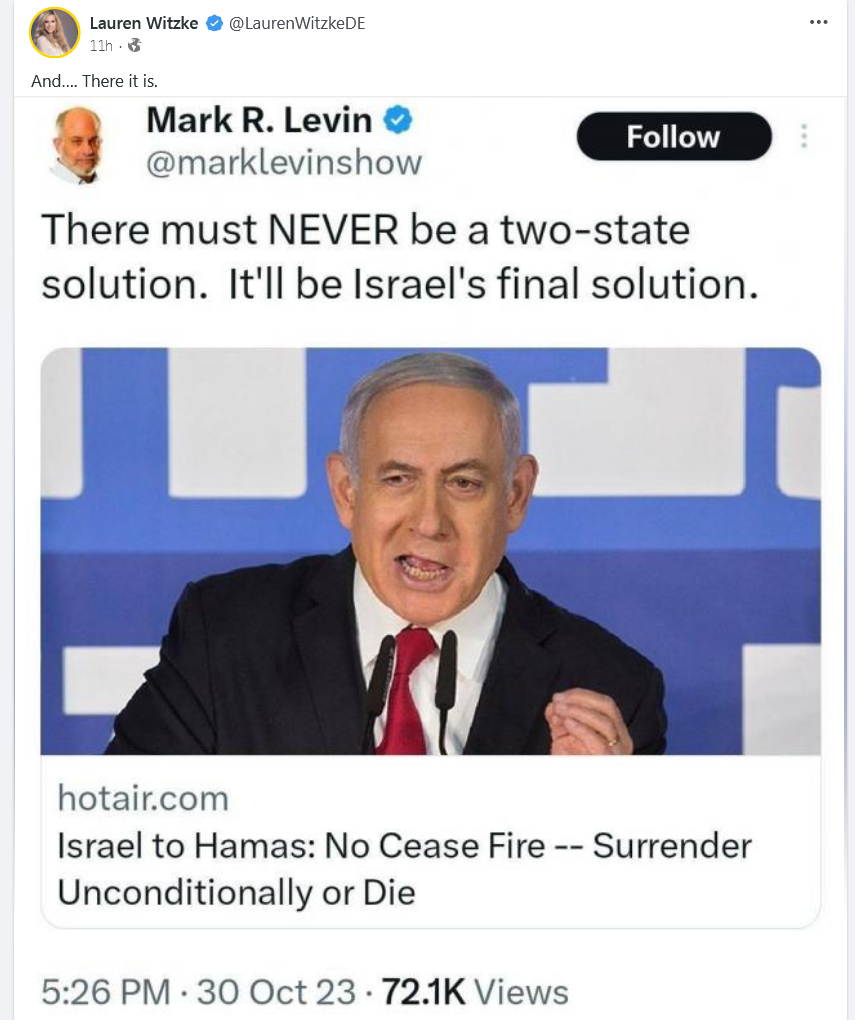Click the hotair.com source link

click(143, 798)
